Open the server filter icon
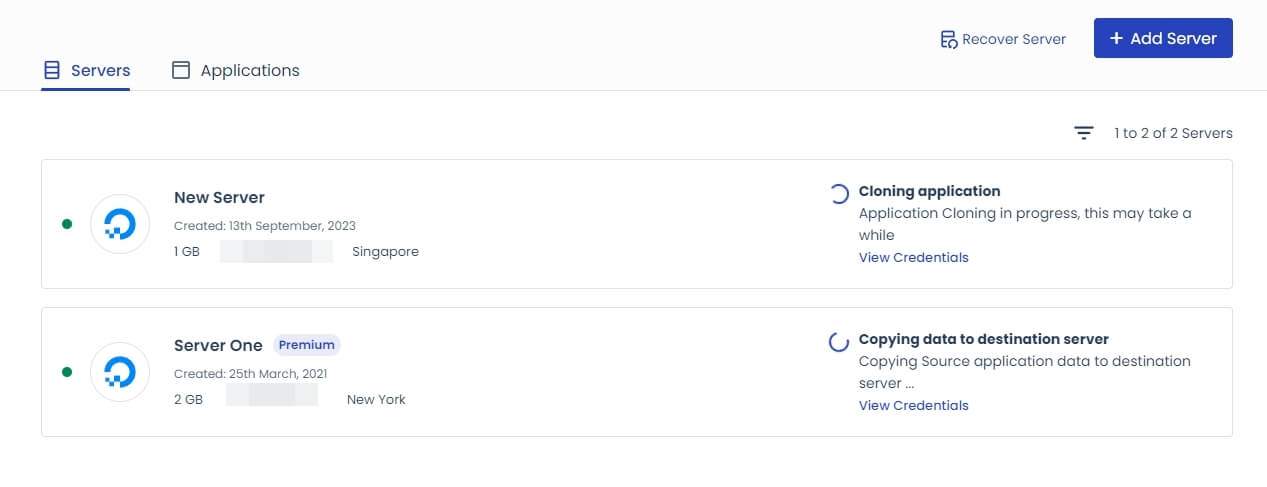Screen dimensions: 1267x487 pyautogui.click(x=1084, y=133)
